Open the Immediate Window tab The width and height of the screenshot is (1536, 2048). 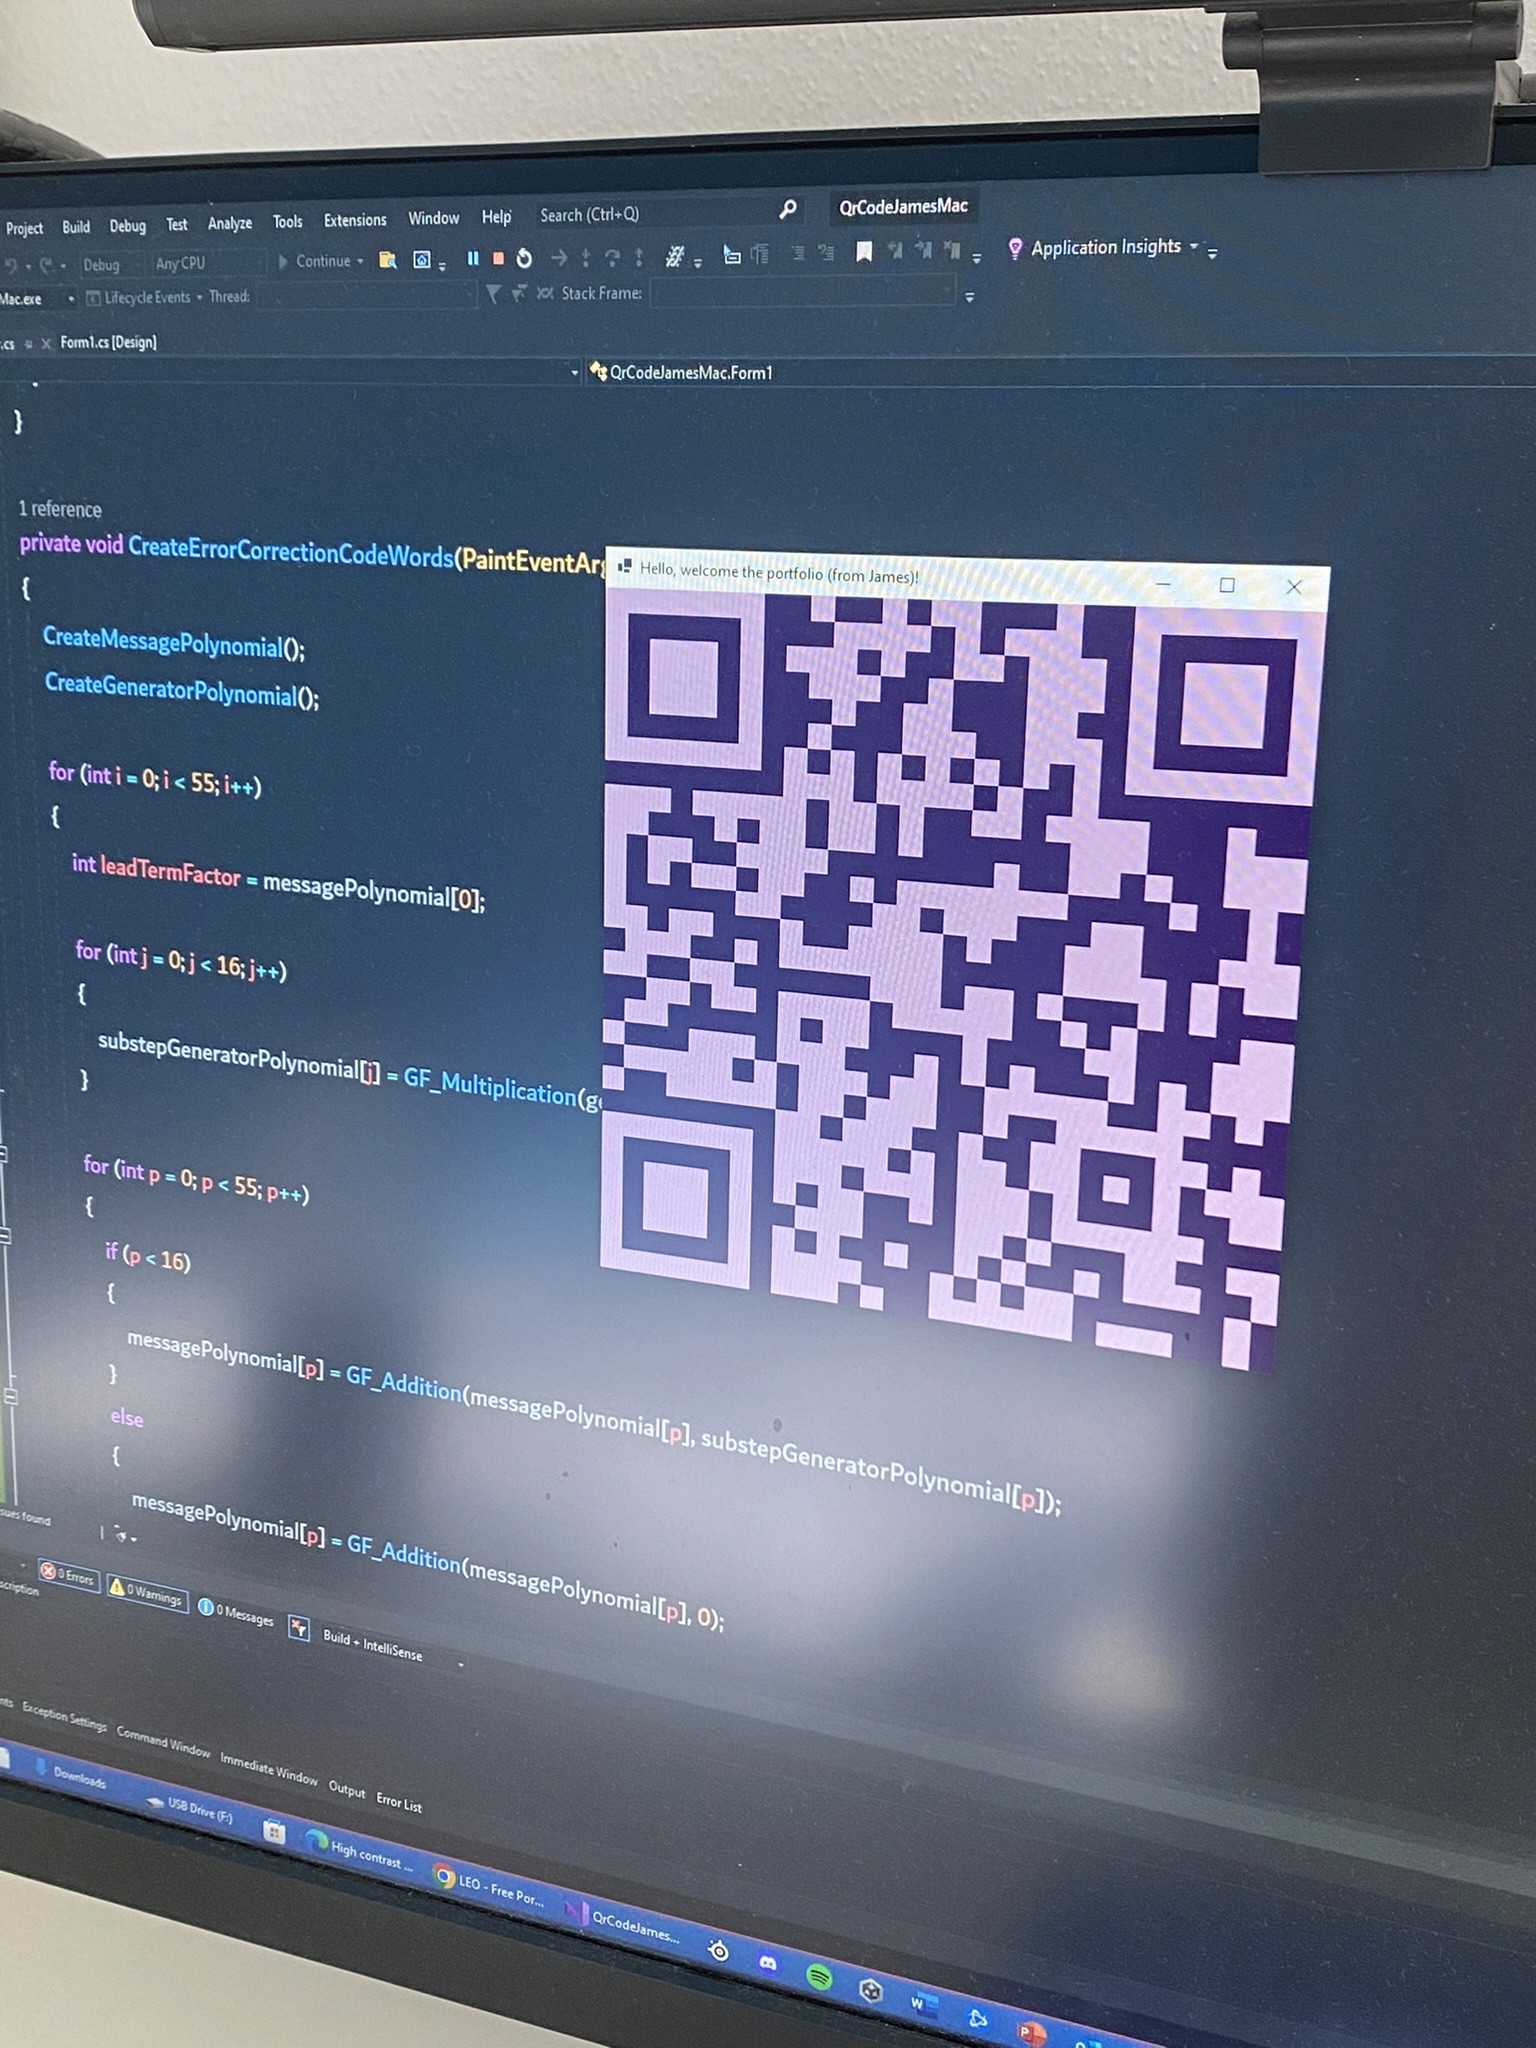[x=268, y=1768]
